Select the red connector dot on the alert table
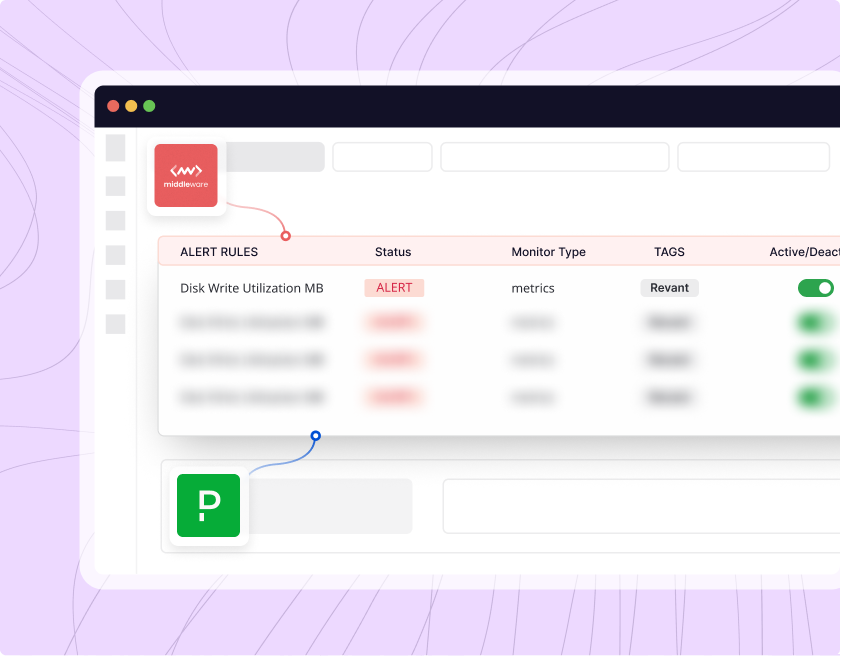Image resolution: width=841 pixels, height=656 pixels. point(285,236)
